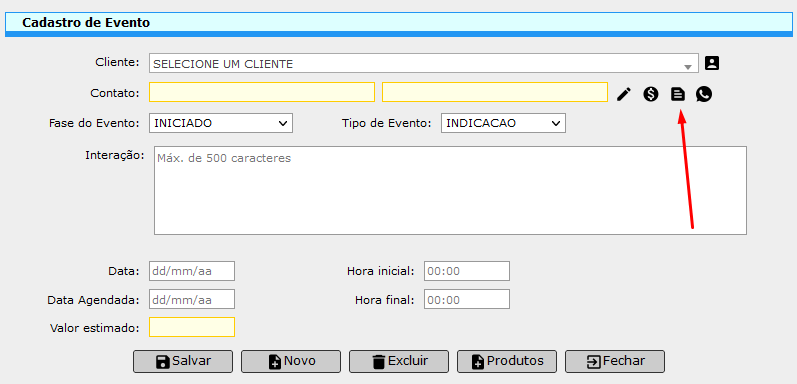Click the Data Agendada field
797x384 pixels.
point(192,299)
